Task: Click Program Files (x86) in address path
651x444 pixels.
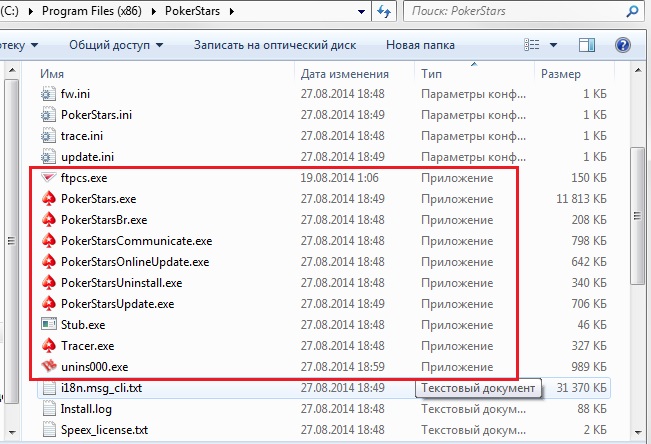Action: pos(92,11)
